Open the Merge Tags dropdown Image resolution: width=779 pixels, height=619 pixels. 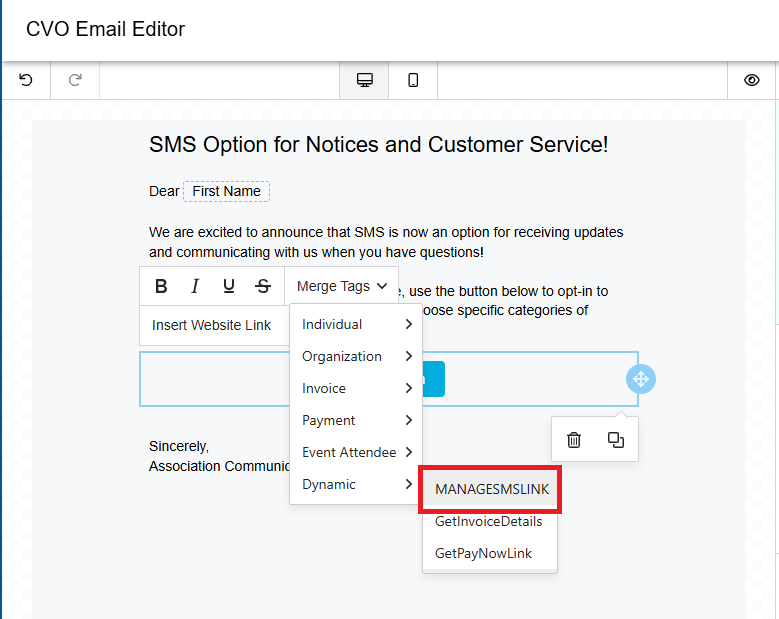[x=342, y=286]
